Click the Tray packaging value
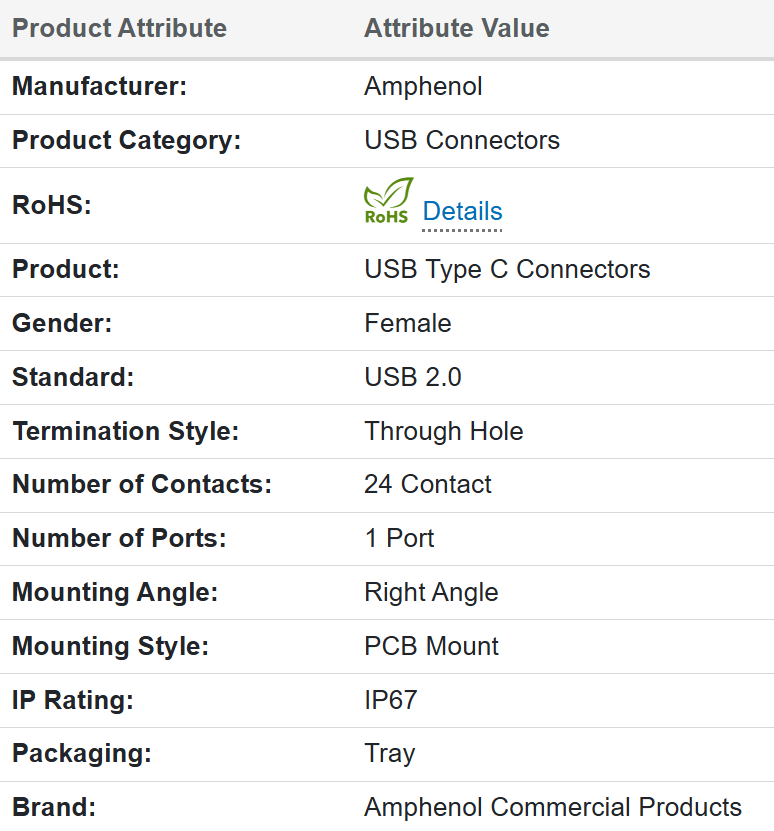This screenshot has height=831, width=774. [x=389, y=754]
